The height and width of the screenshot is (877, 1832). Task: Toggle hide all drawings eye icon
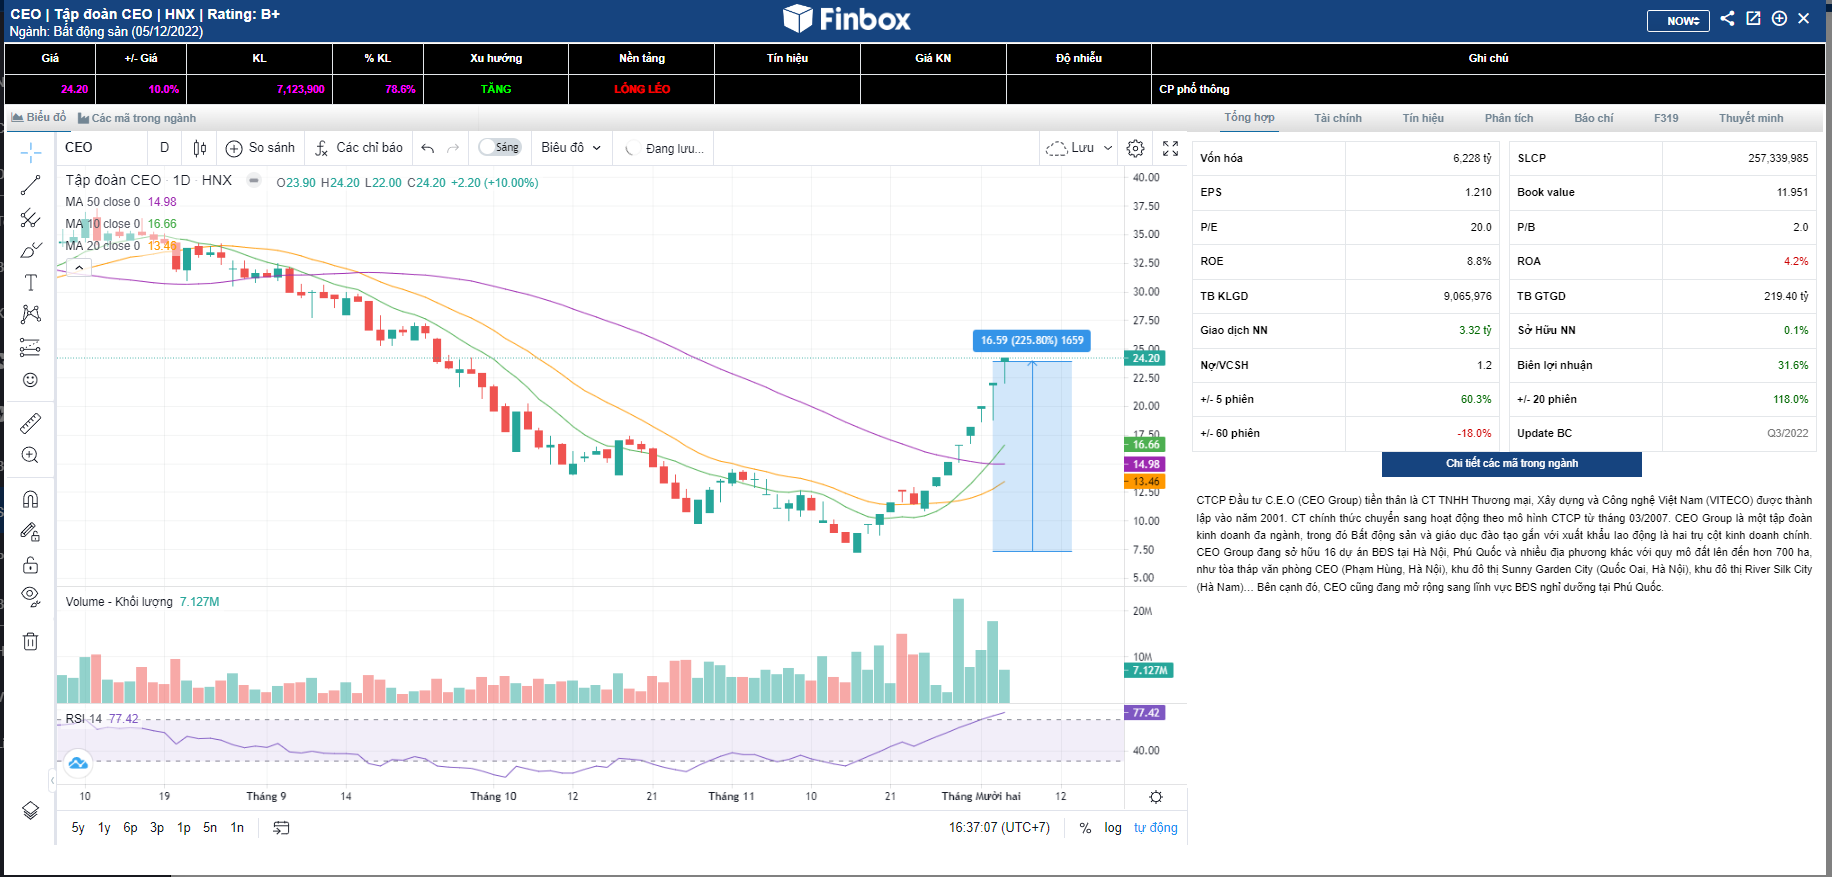click(x=31, y=597)
